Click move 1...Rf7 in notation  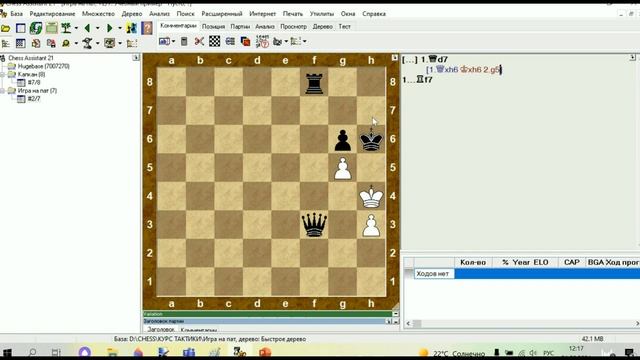(x=417, y=80)
